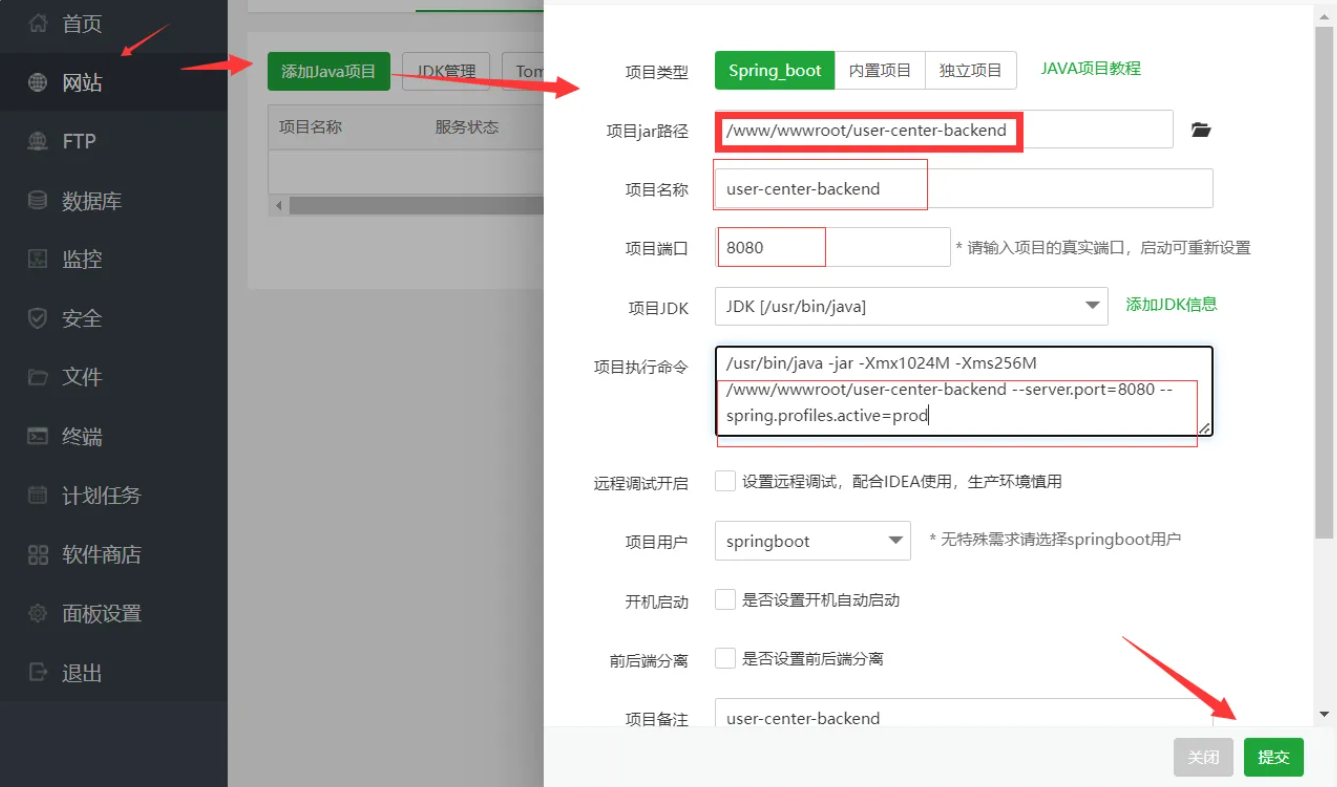Click the 项目端口 input field
Image resolution: width=1337 pixels, height=787 pixels.
click(x=832, y=247)
